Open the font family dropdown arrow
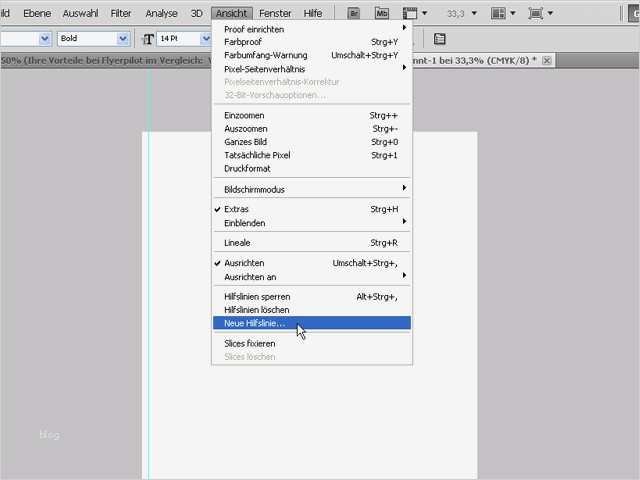Image resolution: width=640 pixels, height=480 pixels. pos(44,39)
